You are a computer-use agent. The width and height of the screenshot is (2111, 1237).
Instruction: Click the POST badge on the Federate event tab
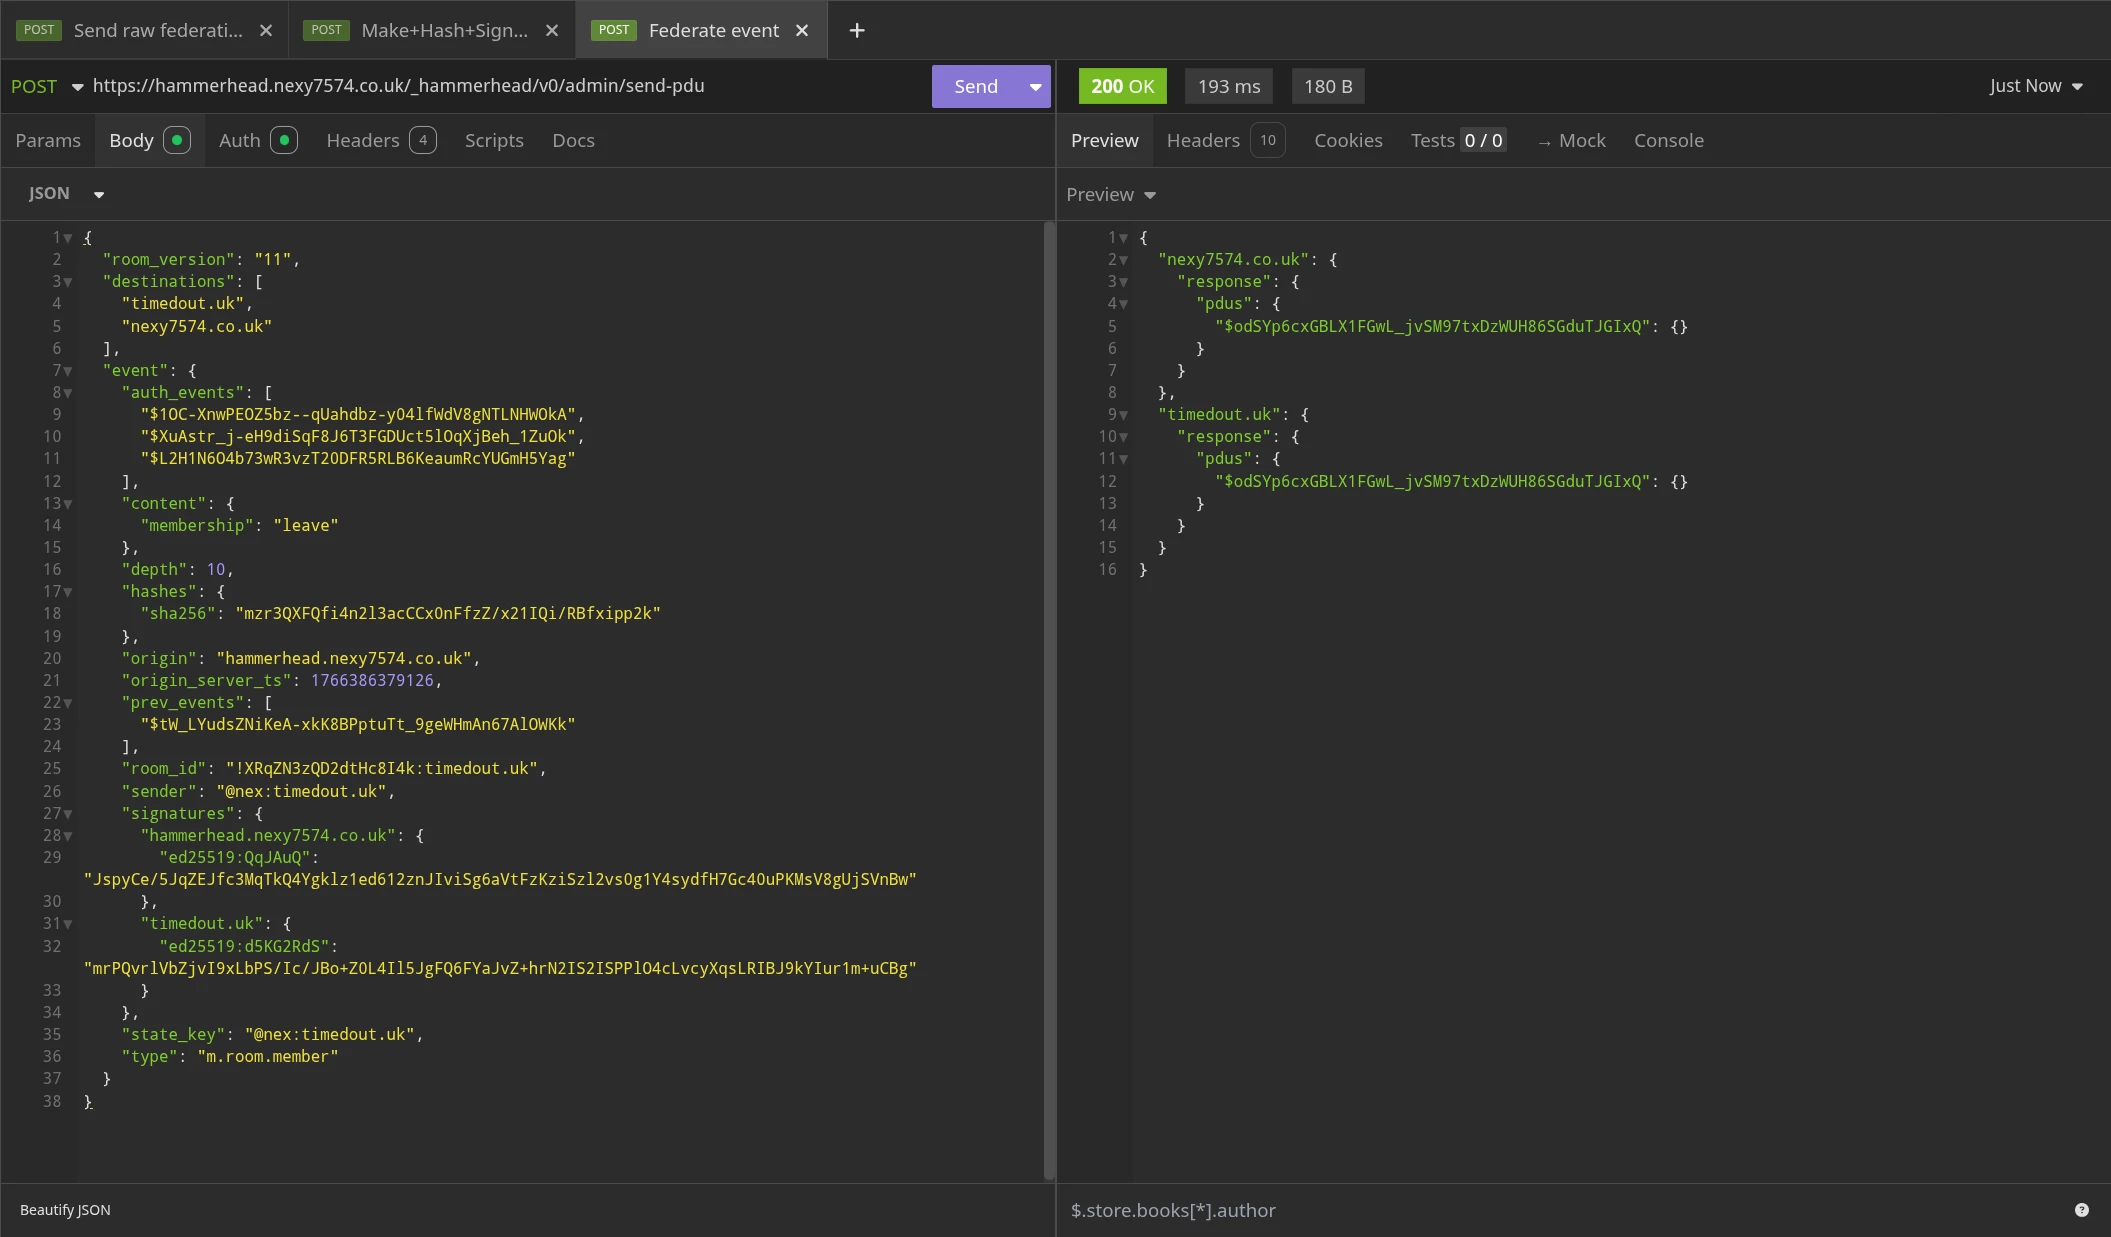tap(614, 30)
